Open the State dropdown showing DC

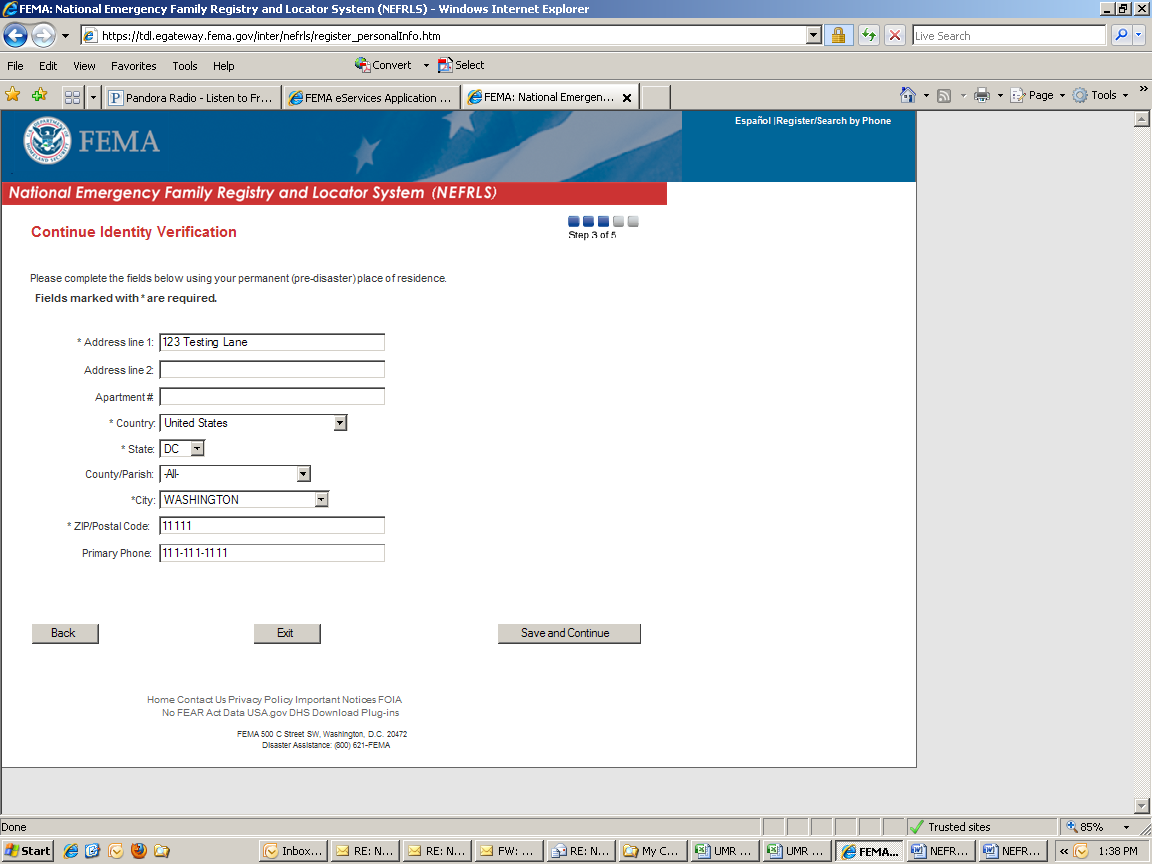coord(182,448)
